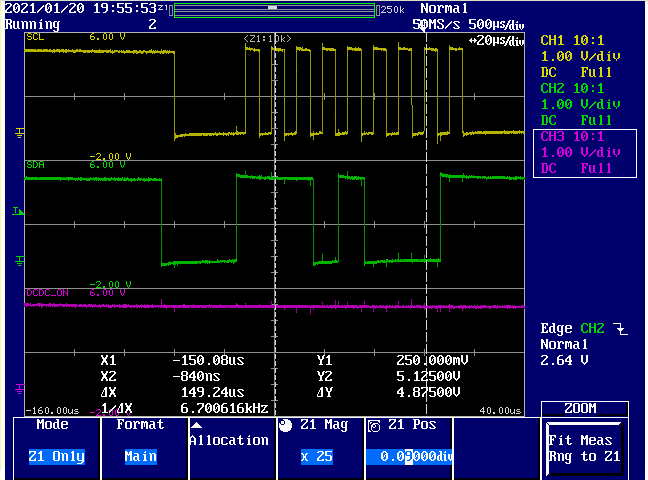648x480 pixels.
Task: Click the Y1 value 250.000mV
Action: tap(432, 361)
